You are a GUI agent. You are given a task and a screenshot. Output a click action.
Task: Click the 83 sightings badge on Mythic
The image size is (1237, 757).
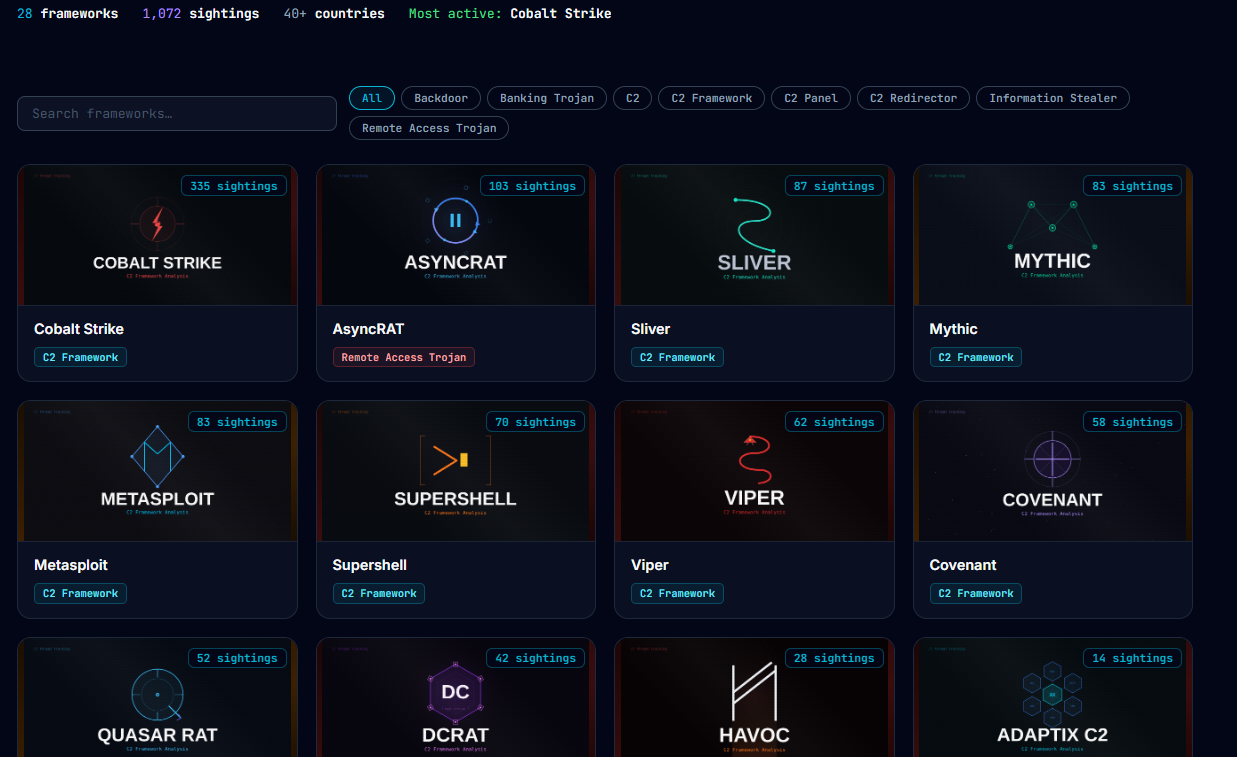point(1133,186)
